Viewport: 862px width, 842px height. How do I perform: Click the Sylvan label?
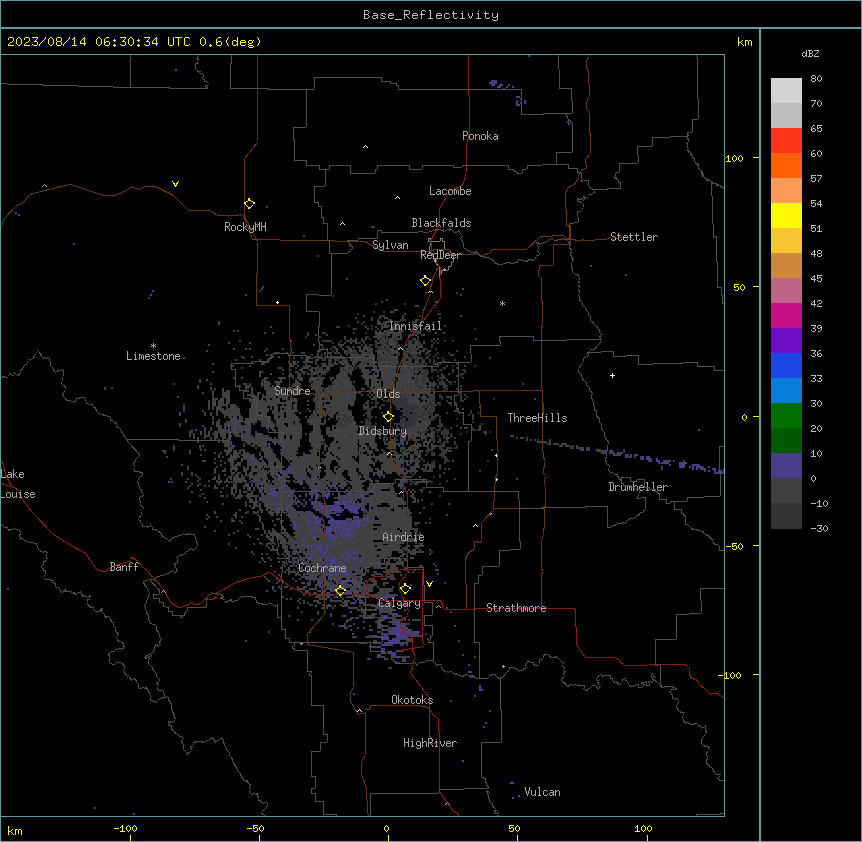(390, 245)
